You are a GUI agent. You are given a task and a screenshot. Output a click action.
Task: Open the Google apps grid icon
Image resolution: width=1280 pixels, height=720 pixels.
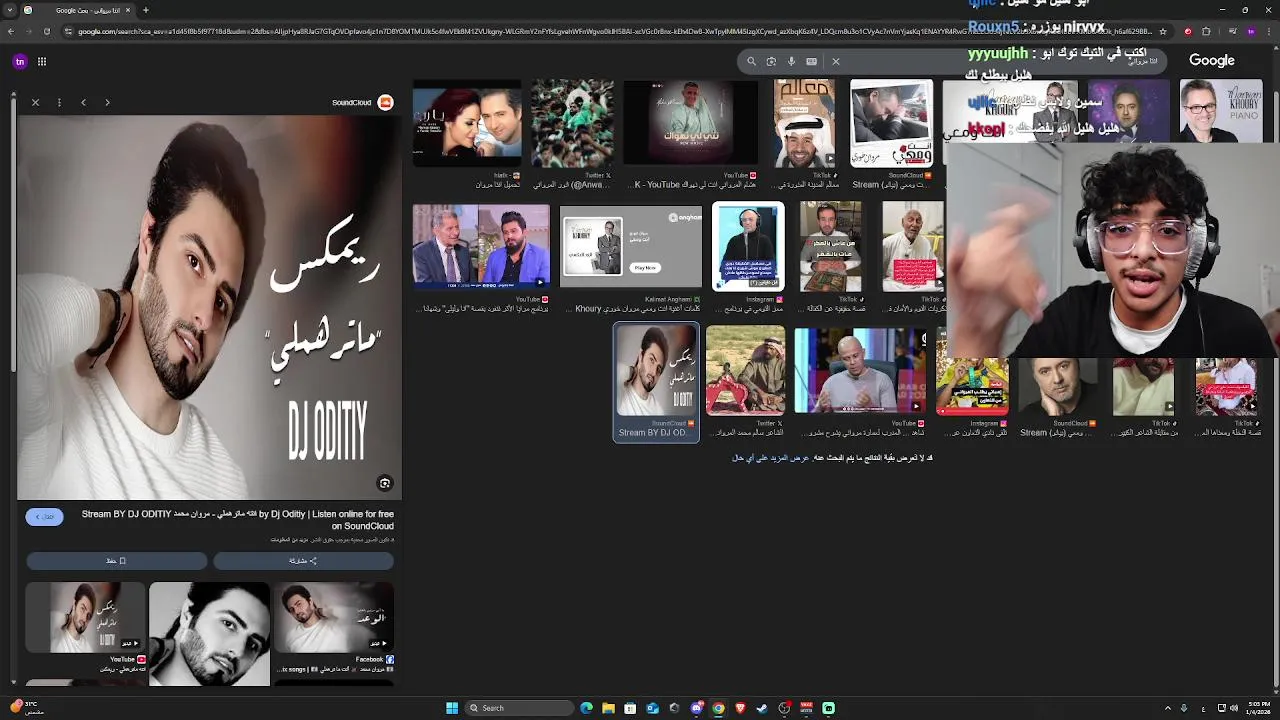click(42, 61)
